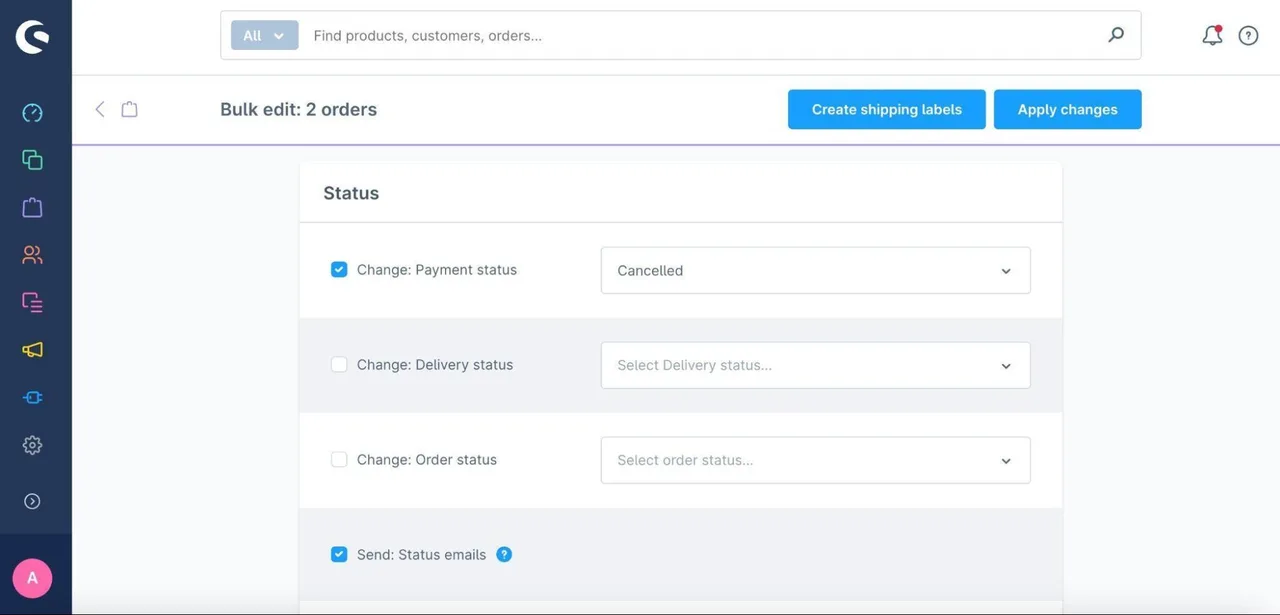Screen dimensions: 1280x615
Task: Open the Customers icon in sidebar
Action: 32,255
